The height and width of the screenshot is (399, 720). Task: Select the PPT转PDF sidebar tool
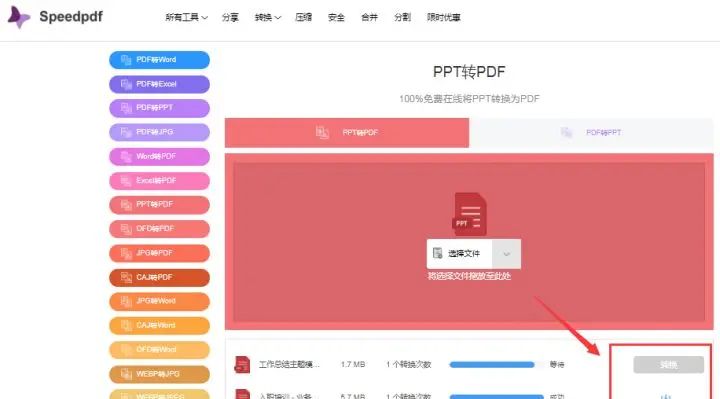click(x=159, y=204)
